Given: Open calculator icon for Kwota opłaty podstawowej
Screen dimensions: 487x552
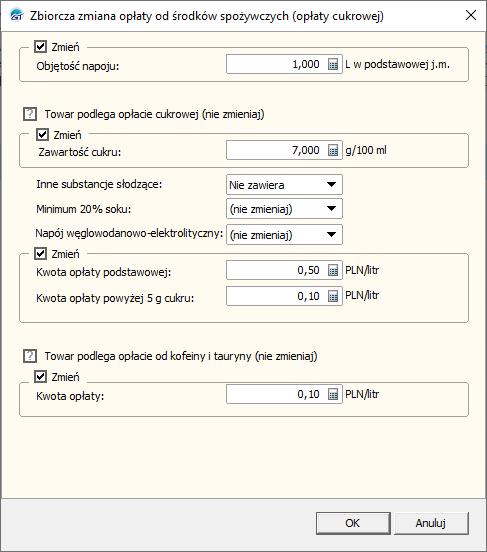Looking at the screenshot, I should pos(333,270).
